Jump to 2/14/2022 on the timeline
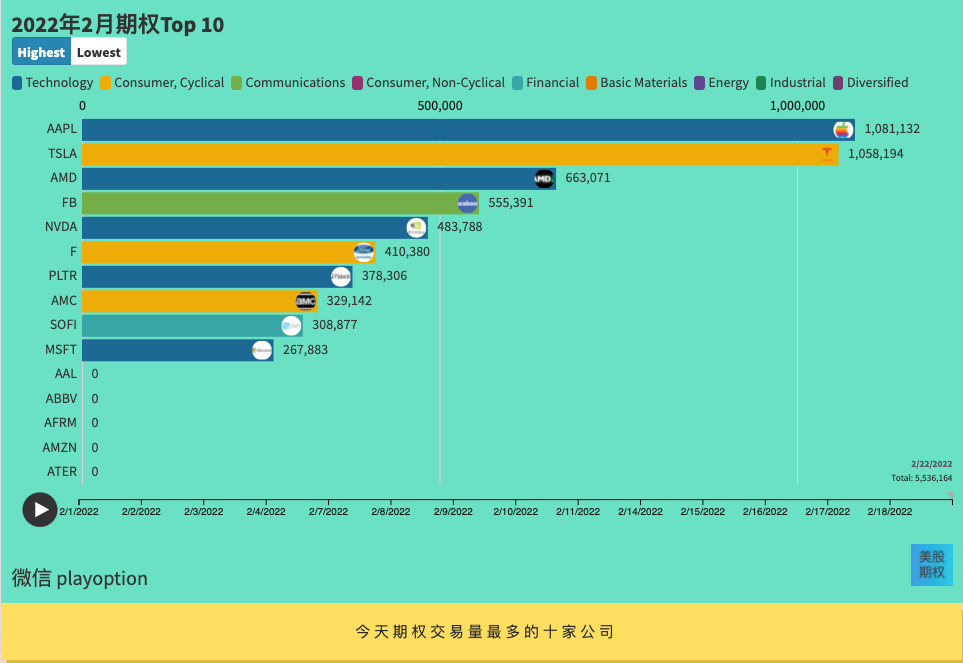 click(x=640, y=511)
